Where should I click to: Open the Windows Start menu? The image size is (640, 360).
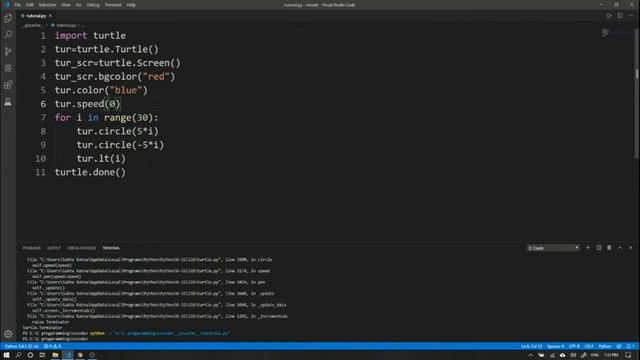[x=6, y=355]
